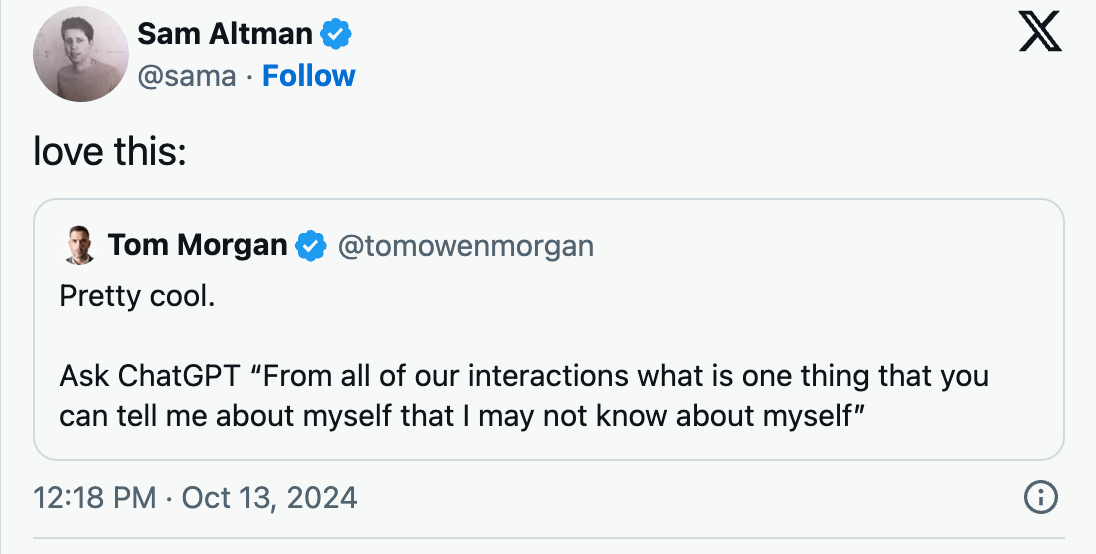Image resolution: width=1096 pixels, height=554 pixels.
Task: Click the X logo icon
Action: (x=1040, y=33)
